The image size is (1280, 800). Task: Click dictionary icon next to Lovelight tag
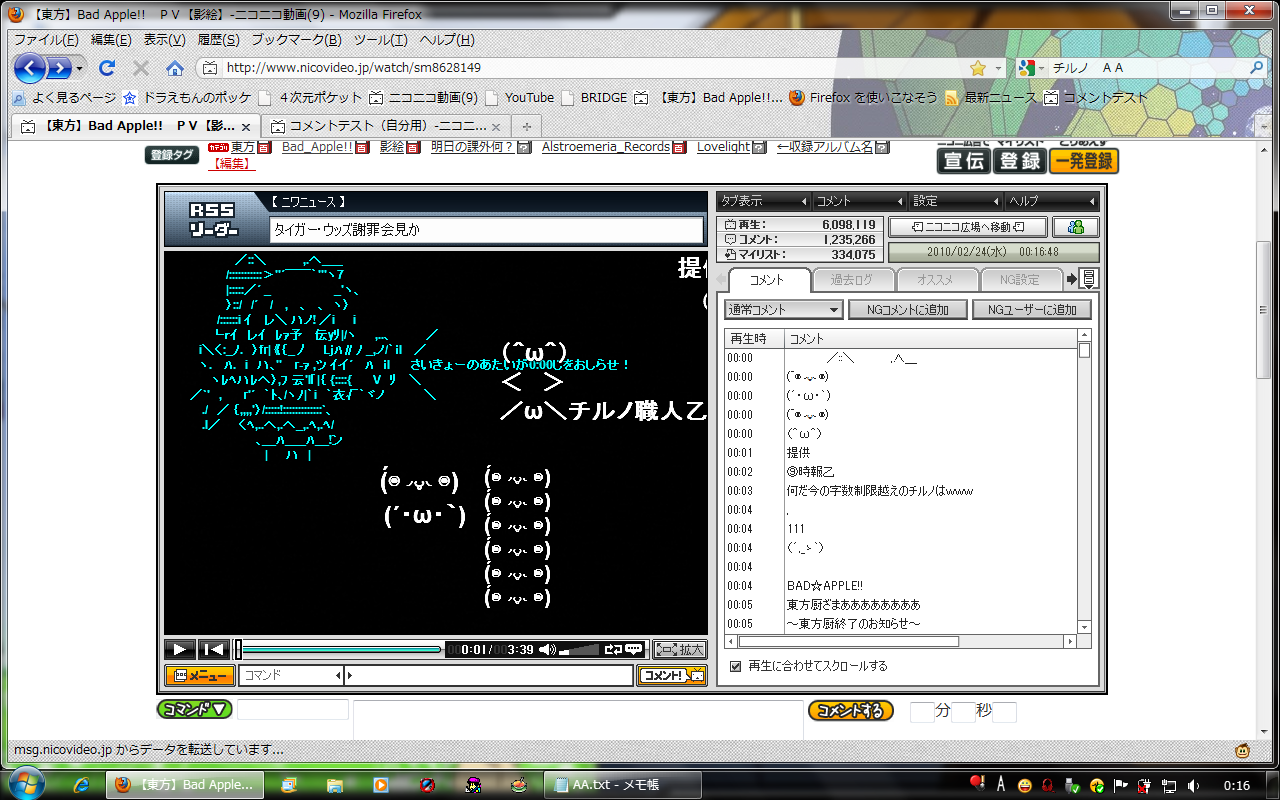759,147
